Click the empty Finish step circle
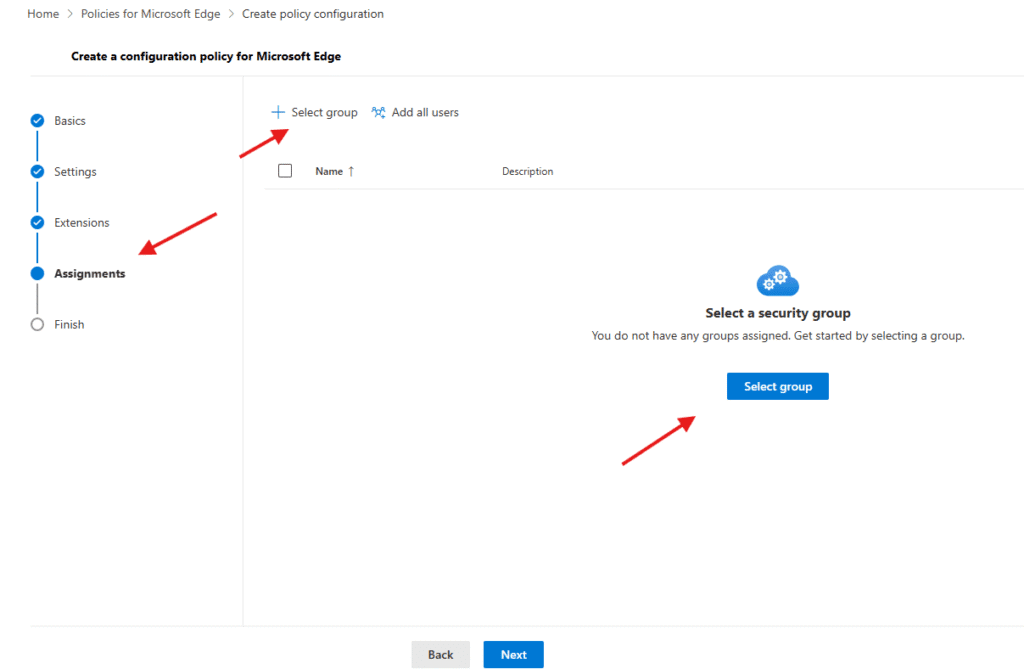The image size is (1024, 669). click(x=38, y=325)
